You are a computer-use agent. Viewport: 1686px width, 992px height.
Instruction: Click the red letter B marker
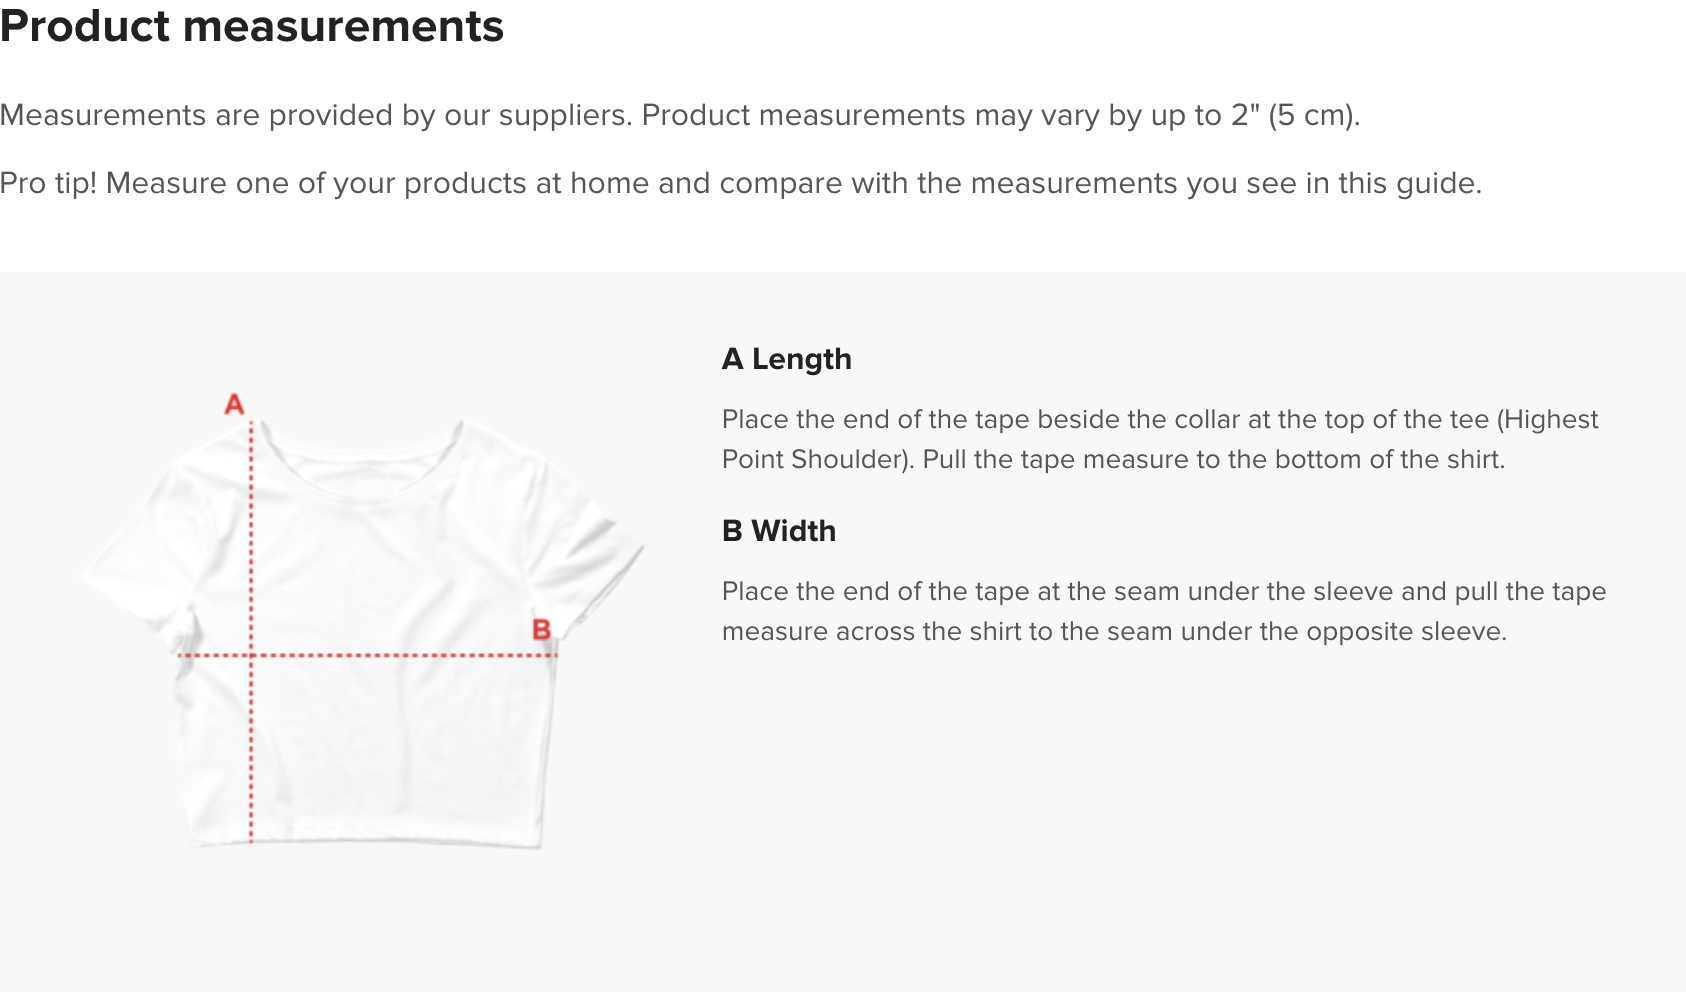(x=542, y=630)
